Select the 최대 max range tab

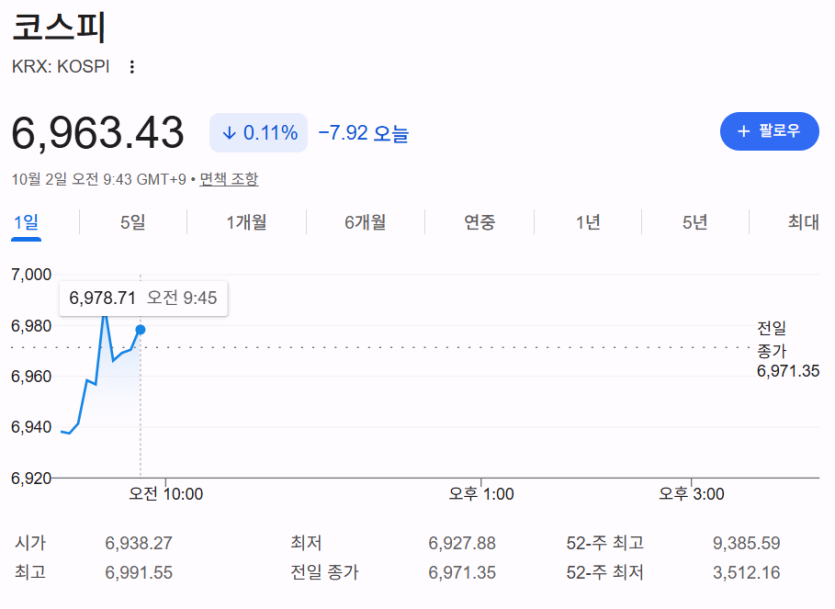coord(803,222)
